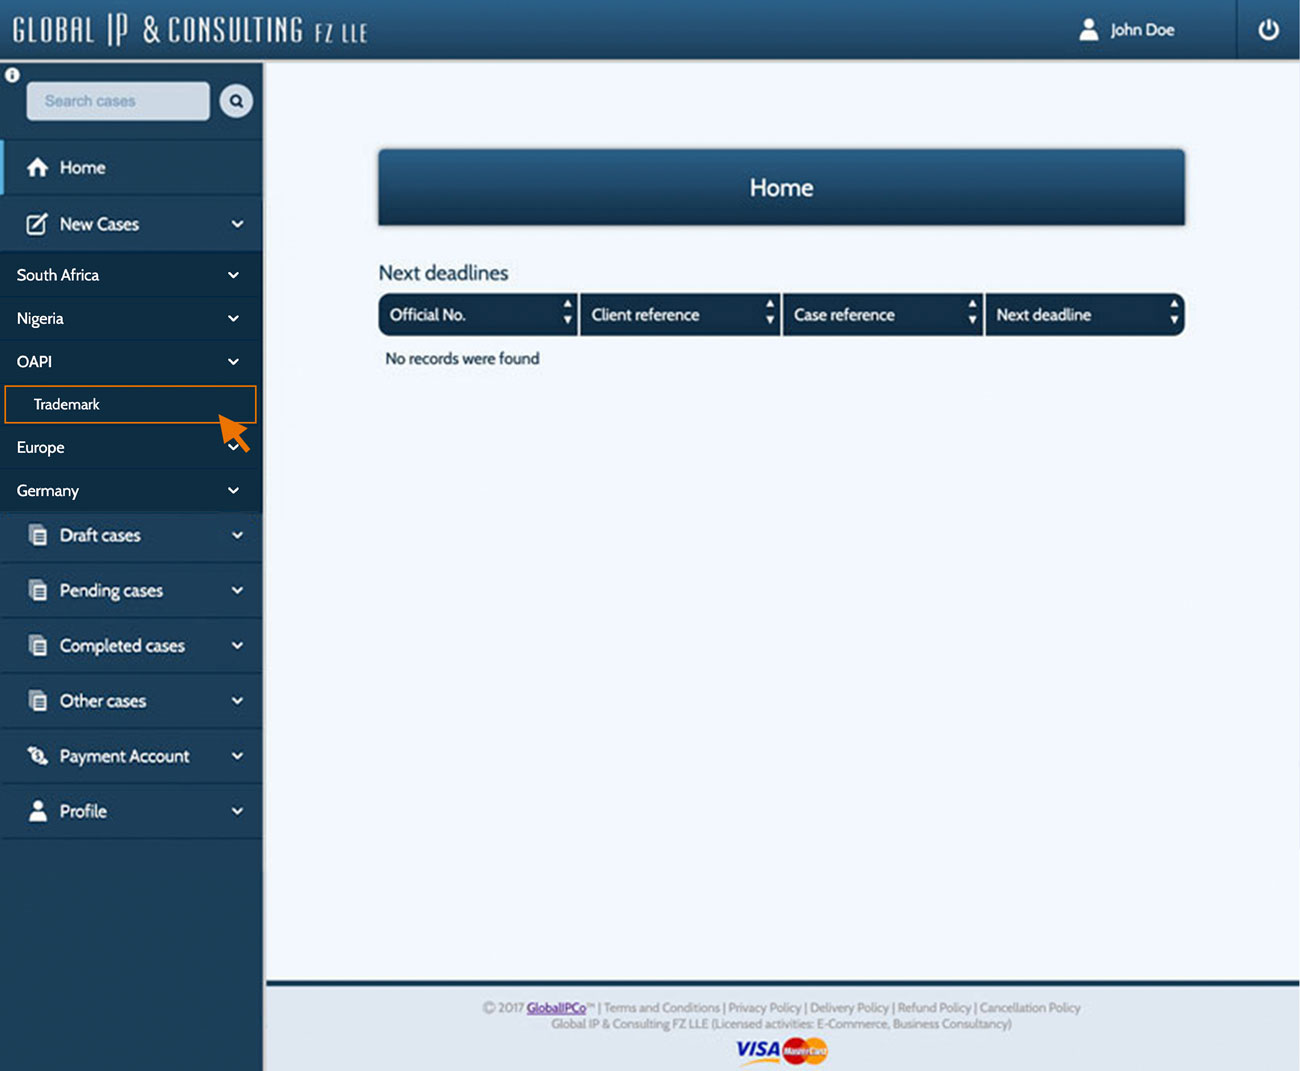This screenshot has width=1300, height=1071.
Task: Open the Terms and Conditions link
Action: click(661, 1008)
